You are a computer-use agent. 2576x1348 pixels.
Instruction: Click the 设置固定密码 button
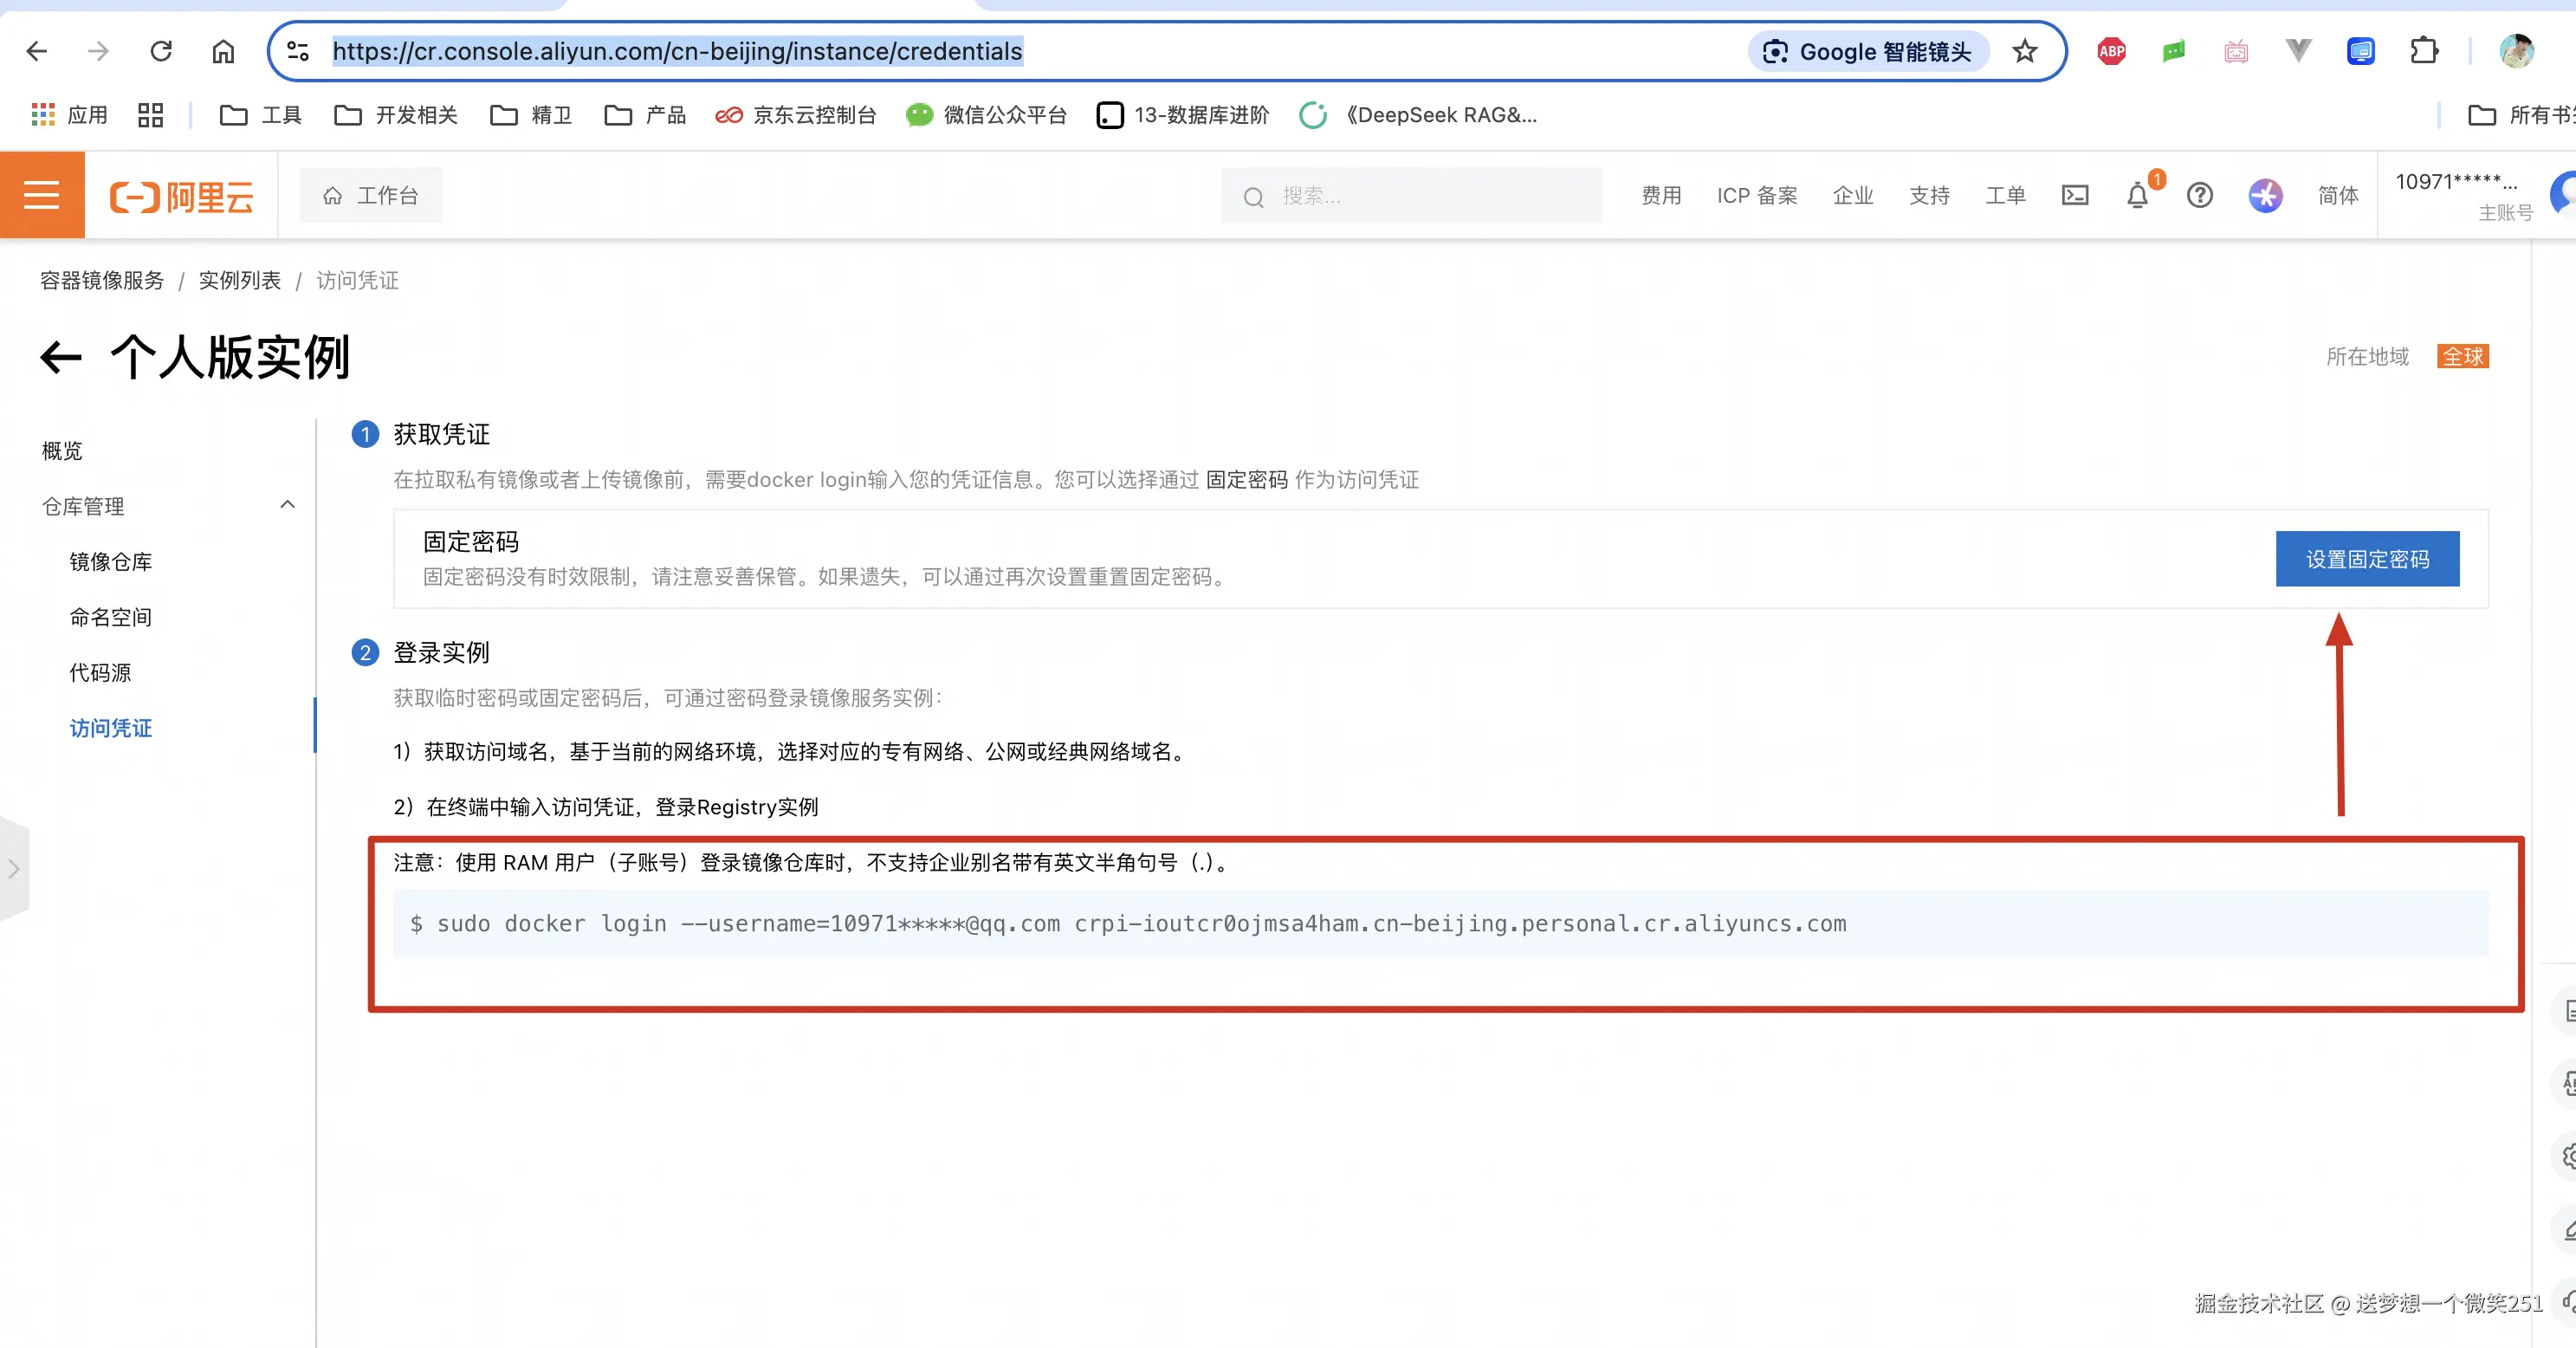pyautogui.click(x=2366, y=559)
